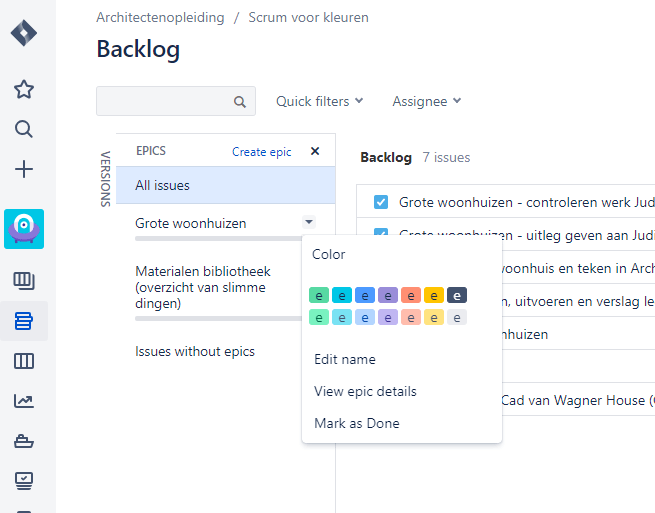This screenshot has height=513, width=655.
Task: Open starred items in sidebar
Action: pos(24,90)
